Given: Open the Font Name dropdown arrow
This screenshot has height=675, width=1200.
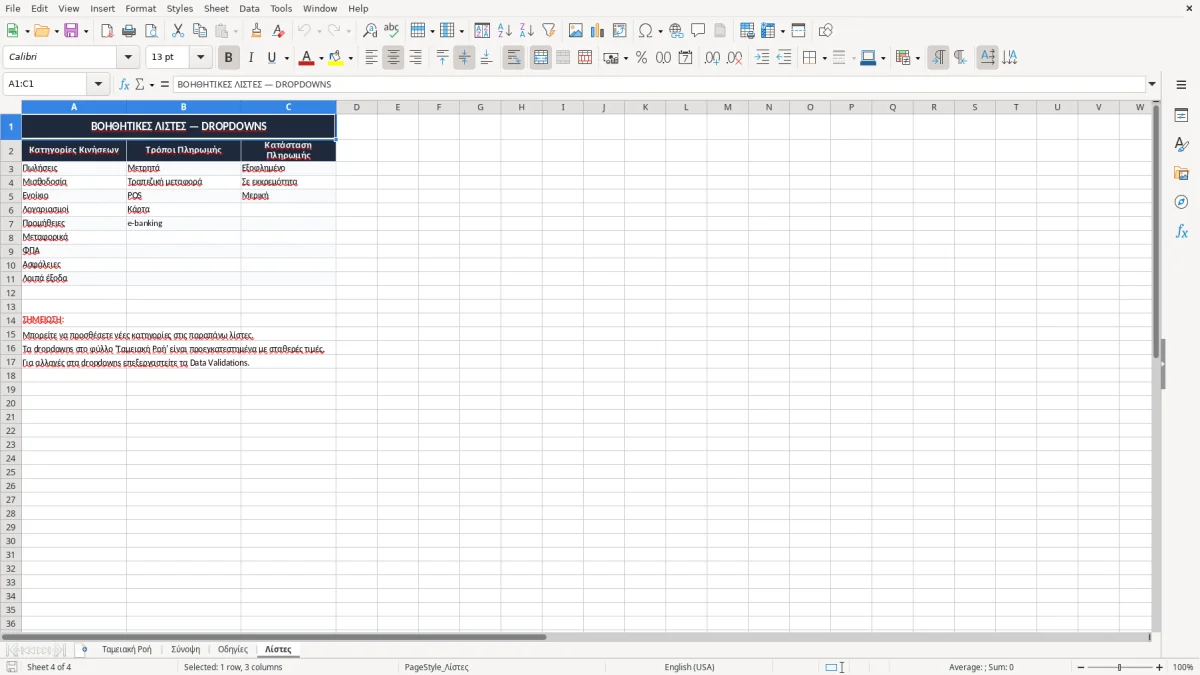Looking at the screenshot, I should (128, 58).
